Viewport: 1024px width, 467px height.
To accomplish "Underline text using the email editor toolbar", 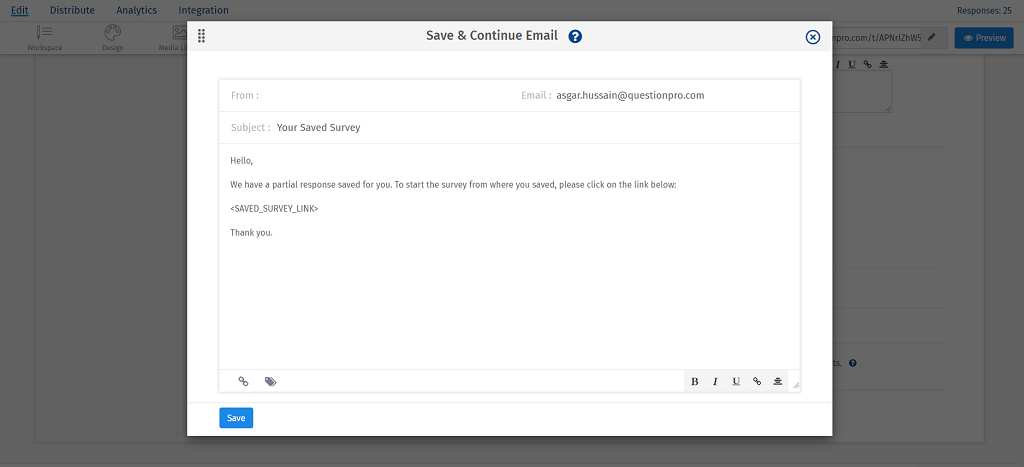I will click(736, 381).
